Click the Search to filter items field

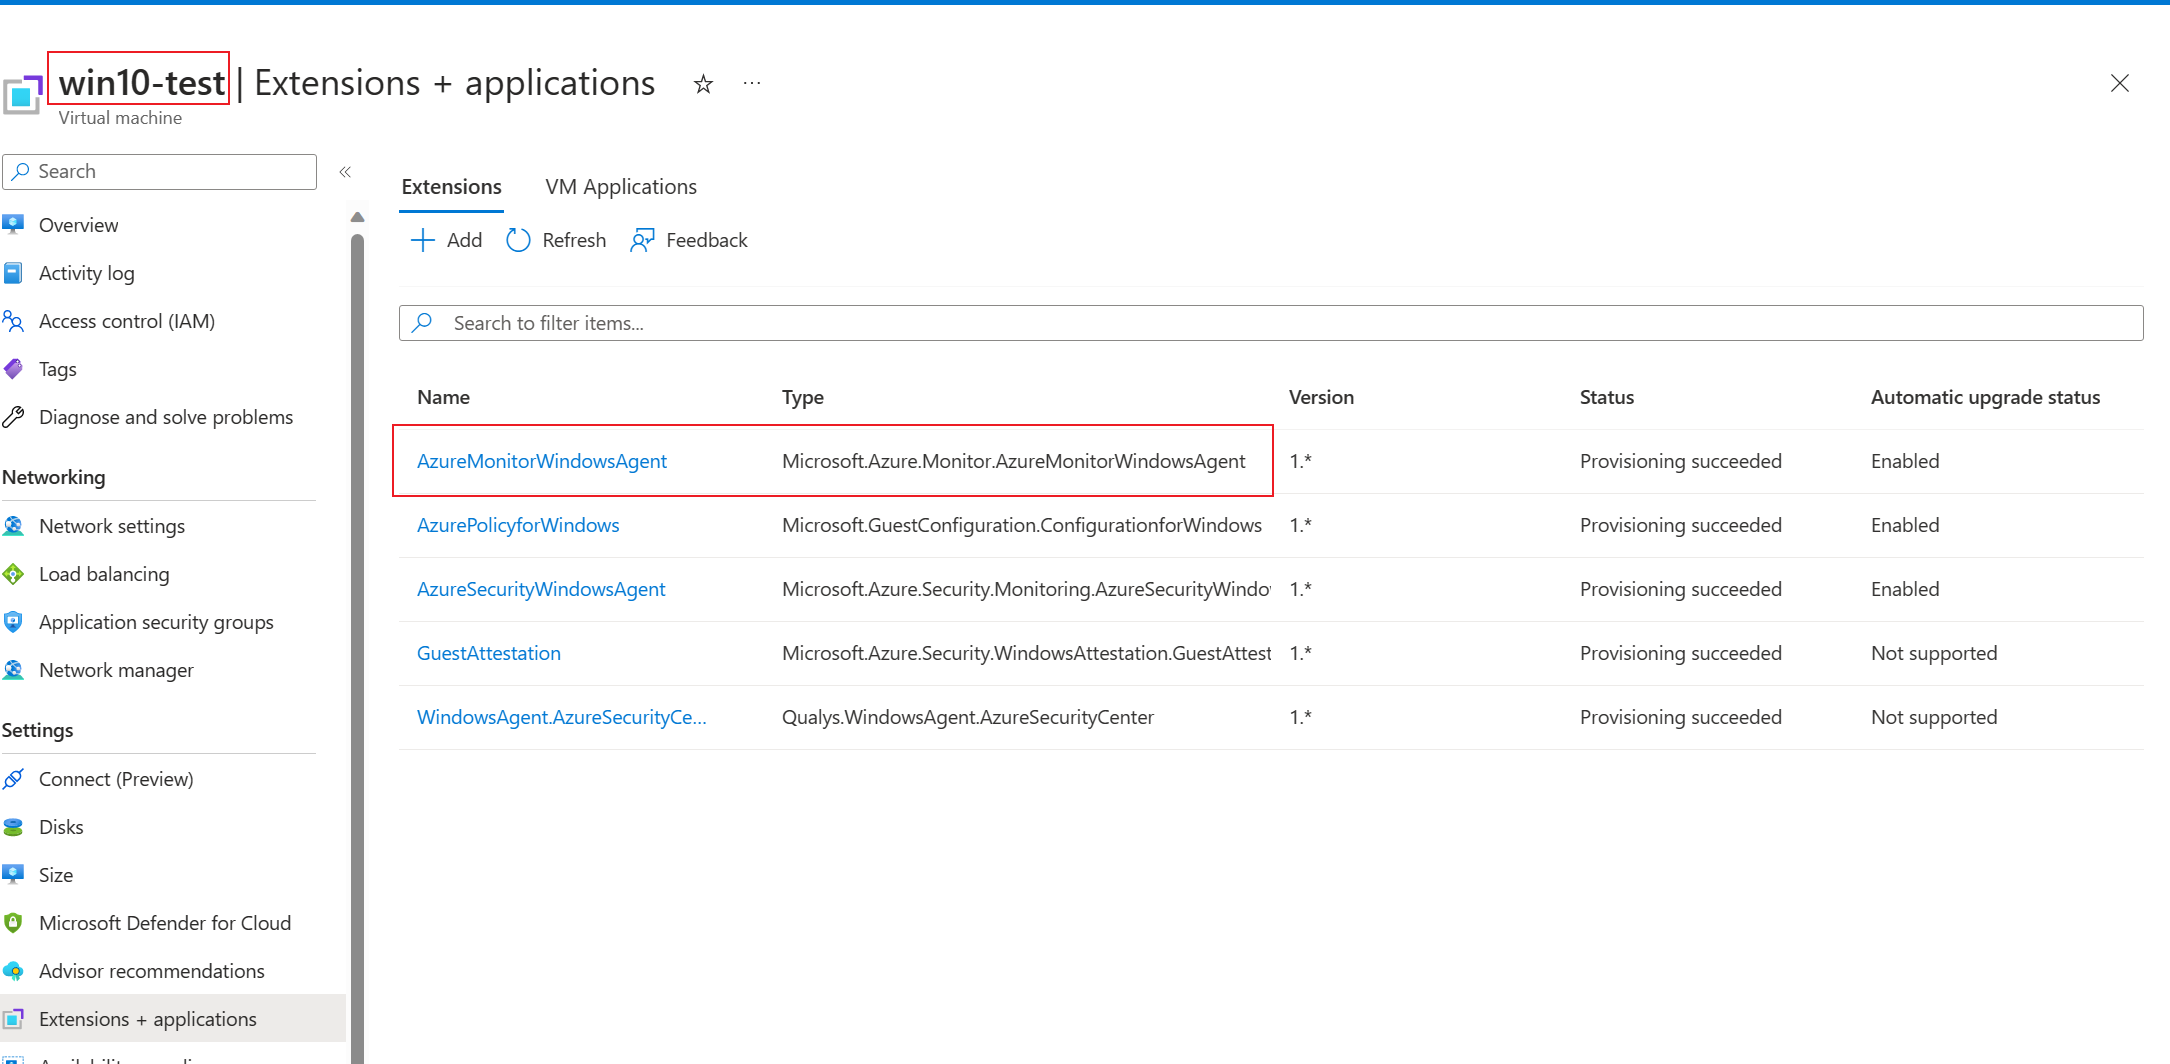pos(1270,323)
